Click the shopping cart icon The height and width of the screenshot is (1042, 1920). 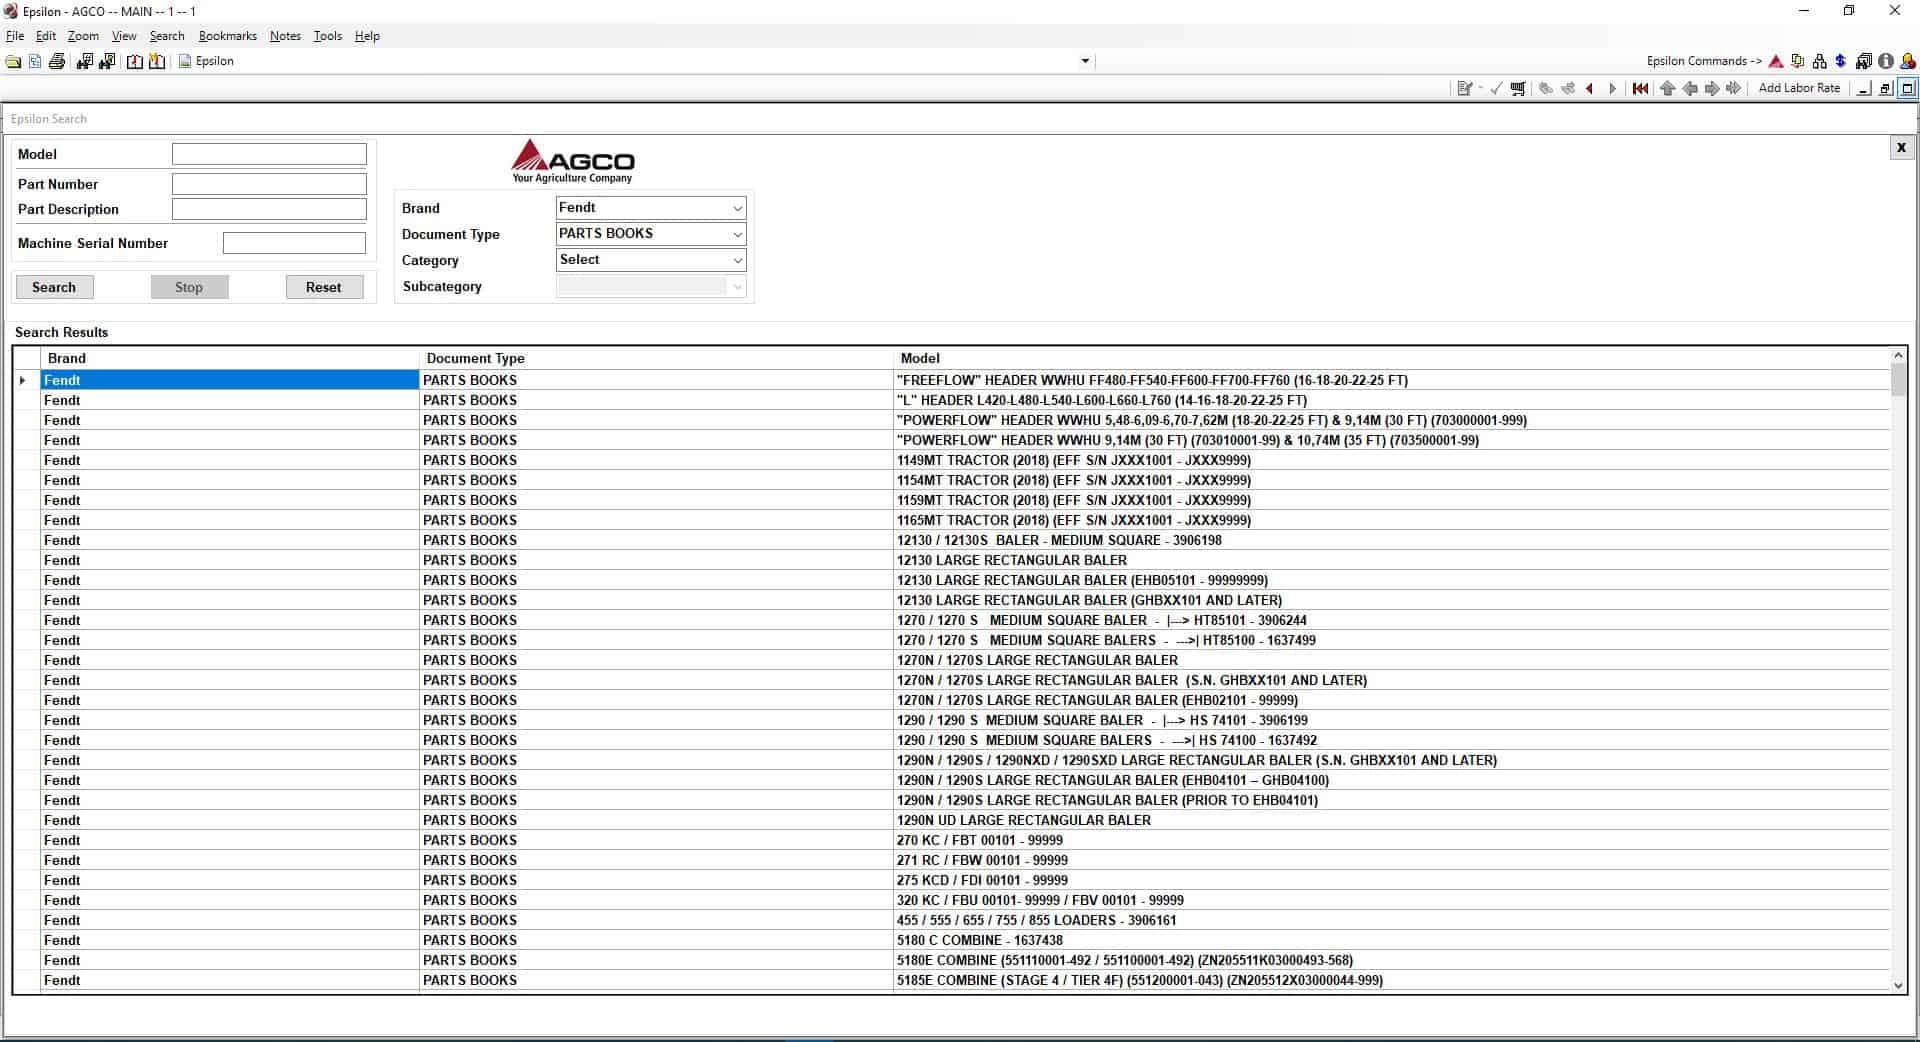click(x=1518, y=89)
